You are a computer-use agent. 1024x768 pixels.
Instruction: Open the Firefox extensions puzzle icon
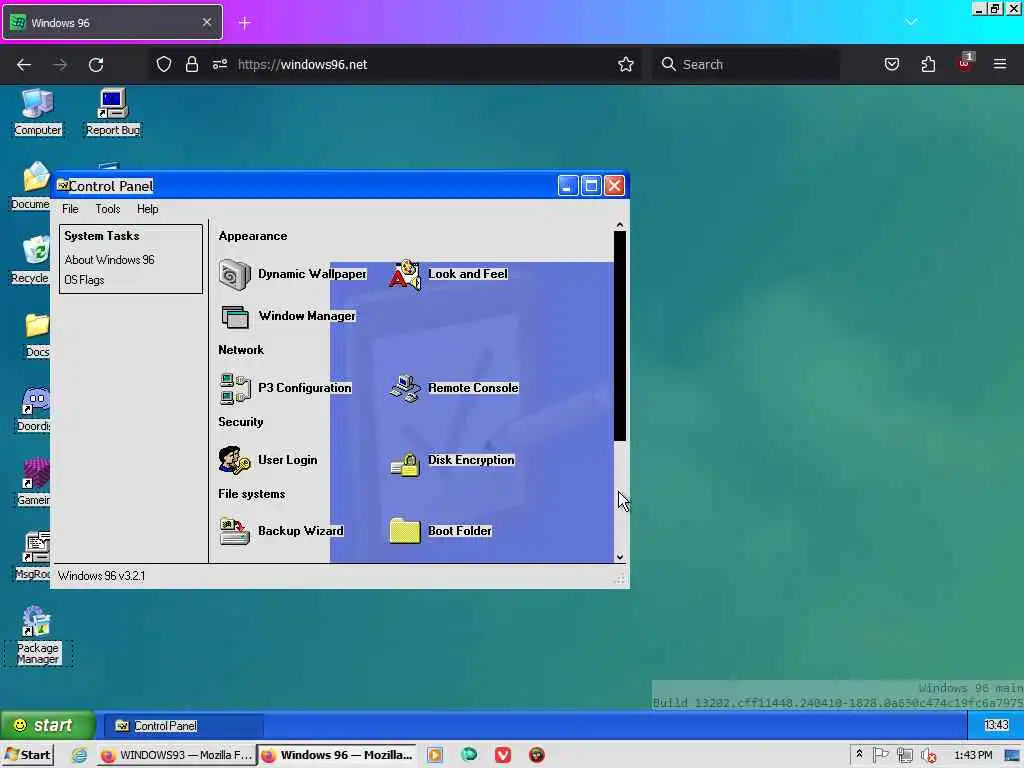(x=928, y=65)
